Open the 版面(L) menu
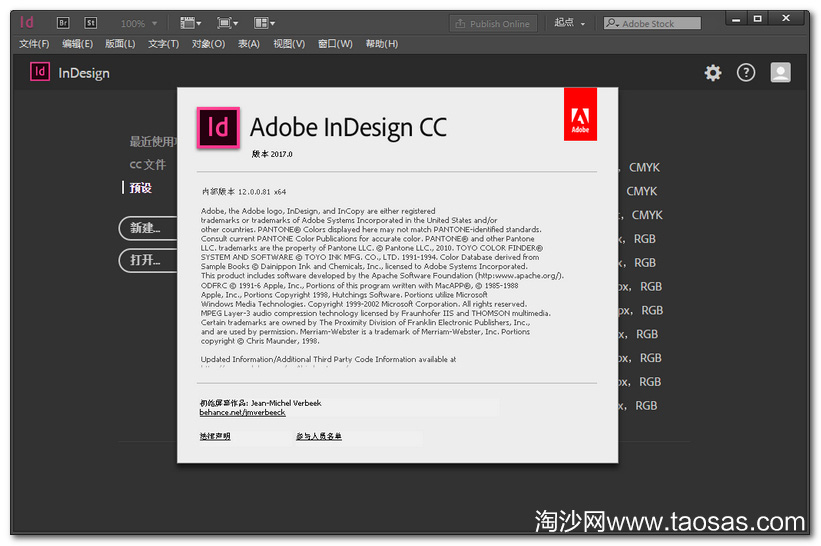 120,44
